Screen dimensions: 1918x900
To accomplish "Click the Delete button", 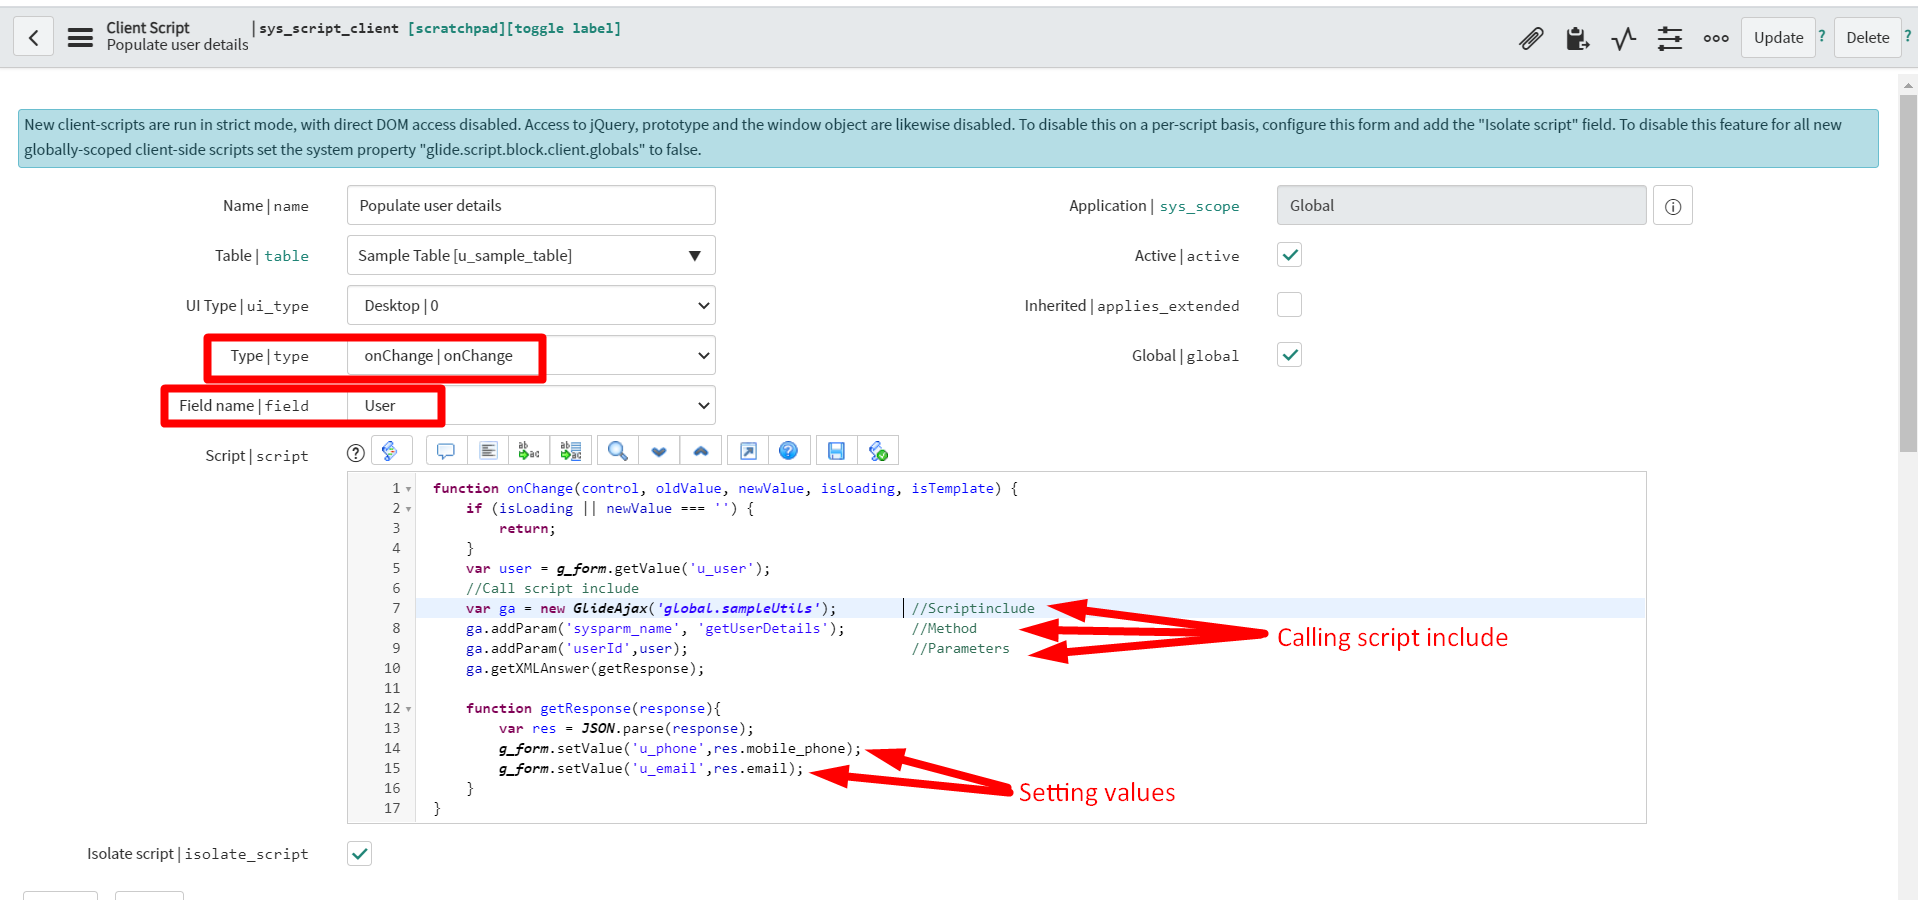I will 1867,38.
